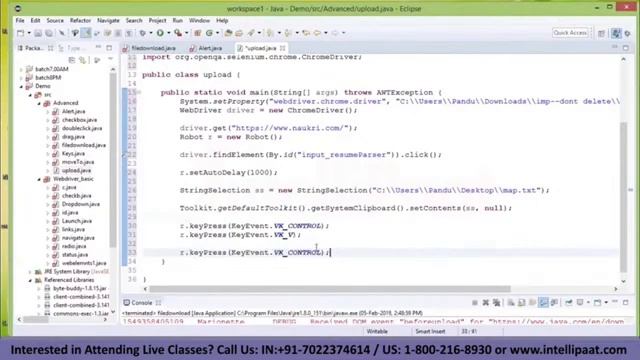The height and width of the screenshot is (360, 640).
Task: Select doubleclick.java in the tree
Action: tap(82, 128)
